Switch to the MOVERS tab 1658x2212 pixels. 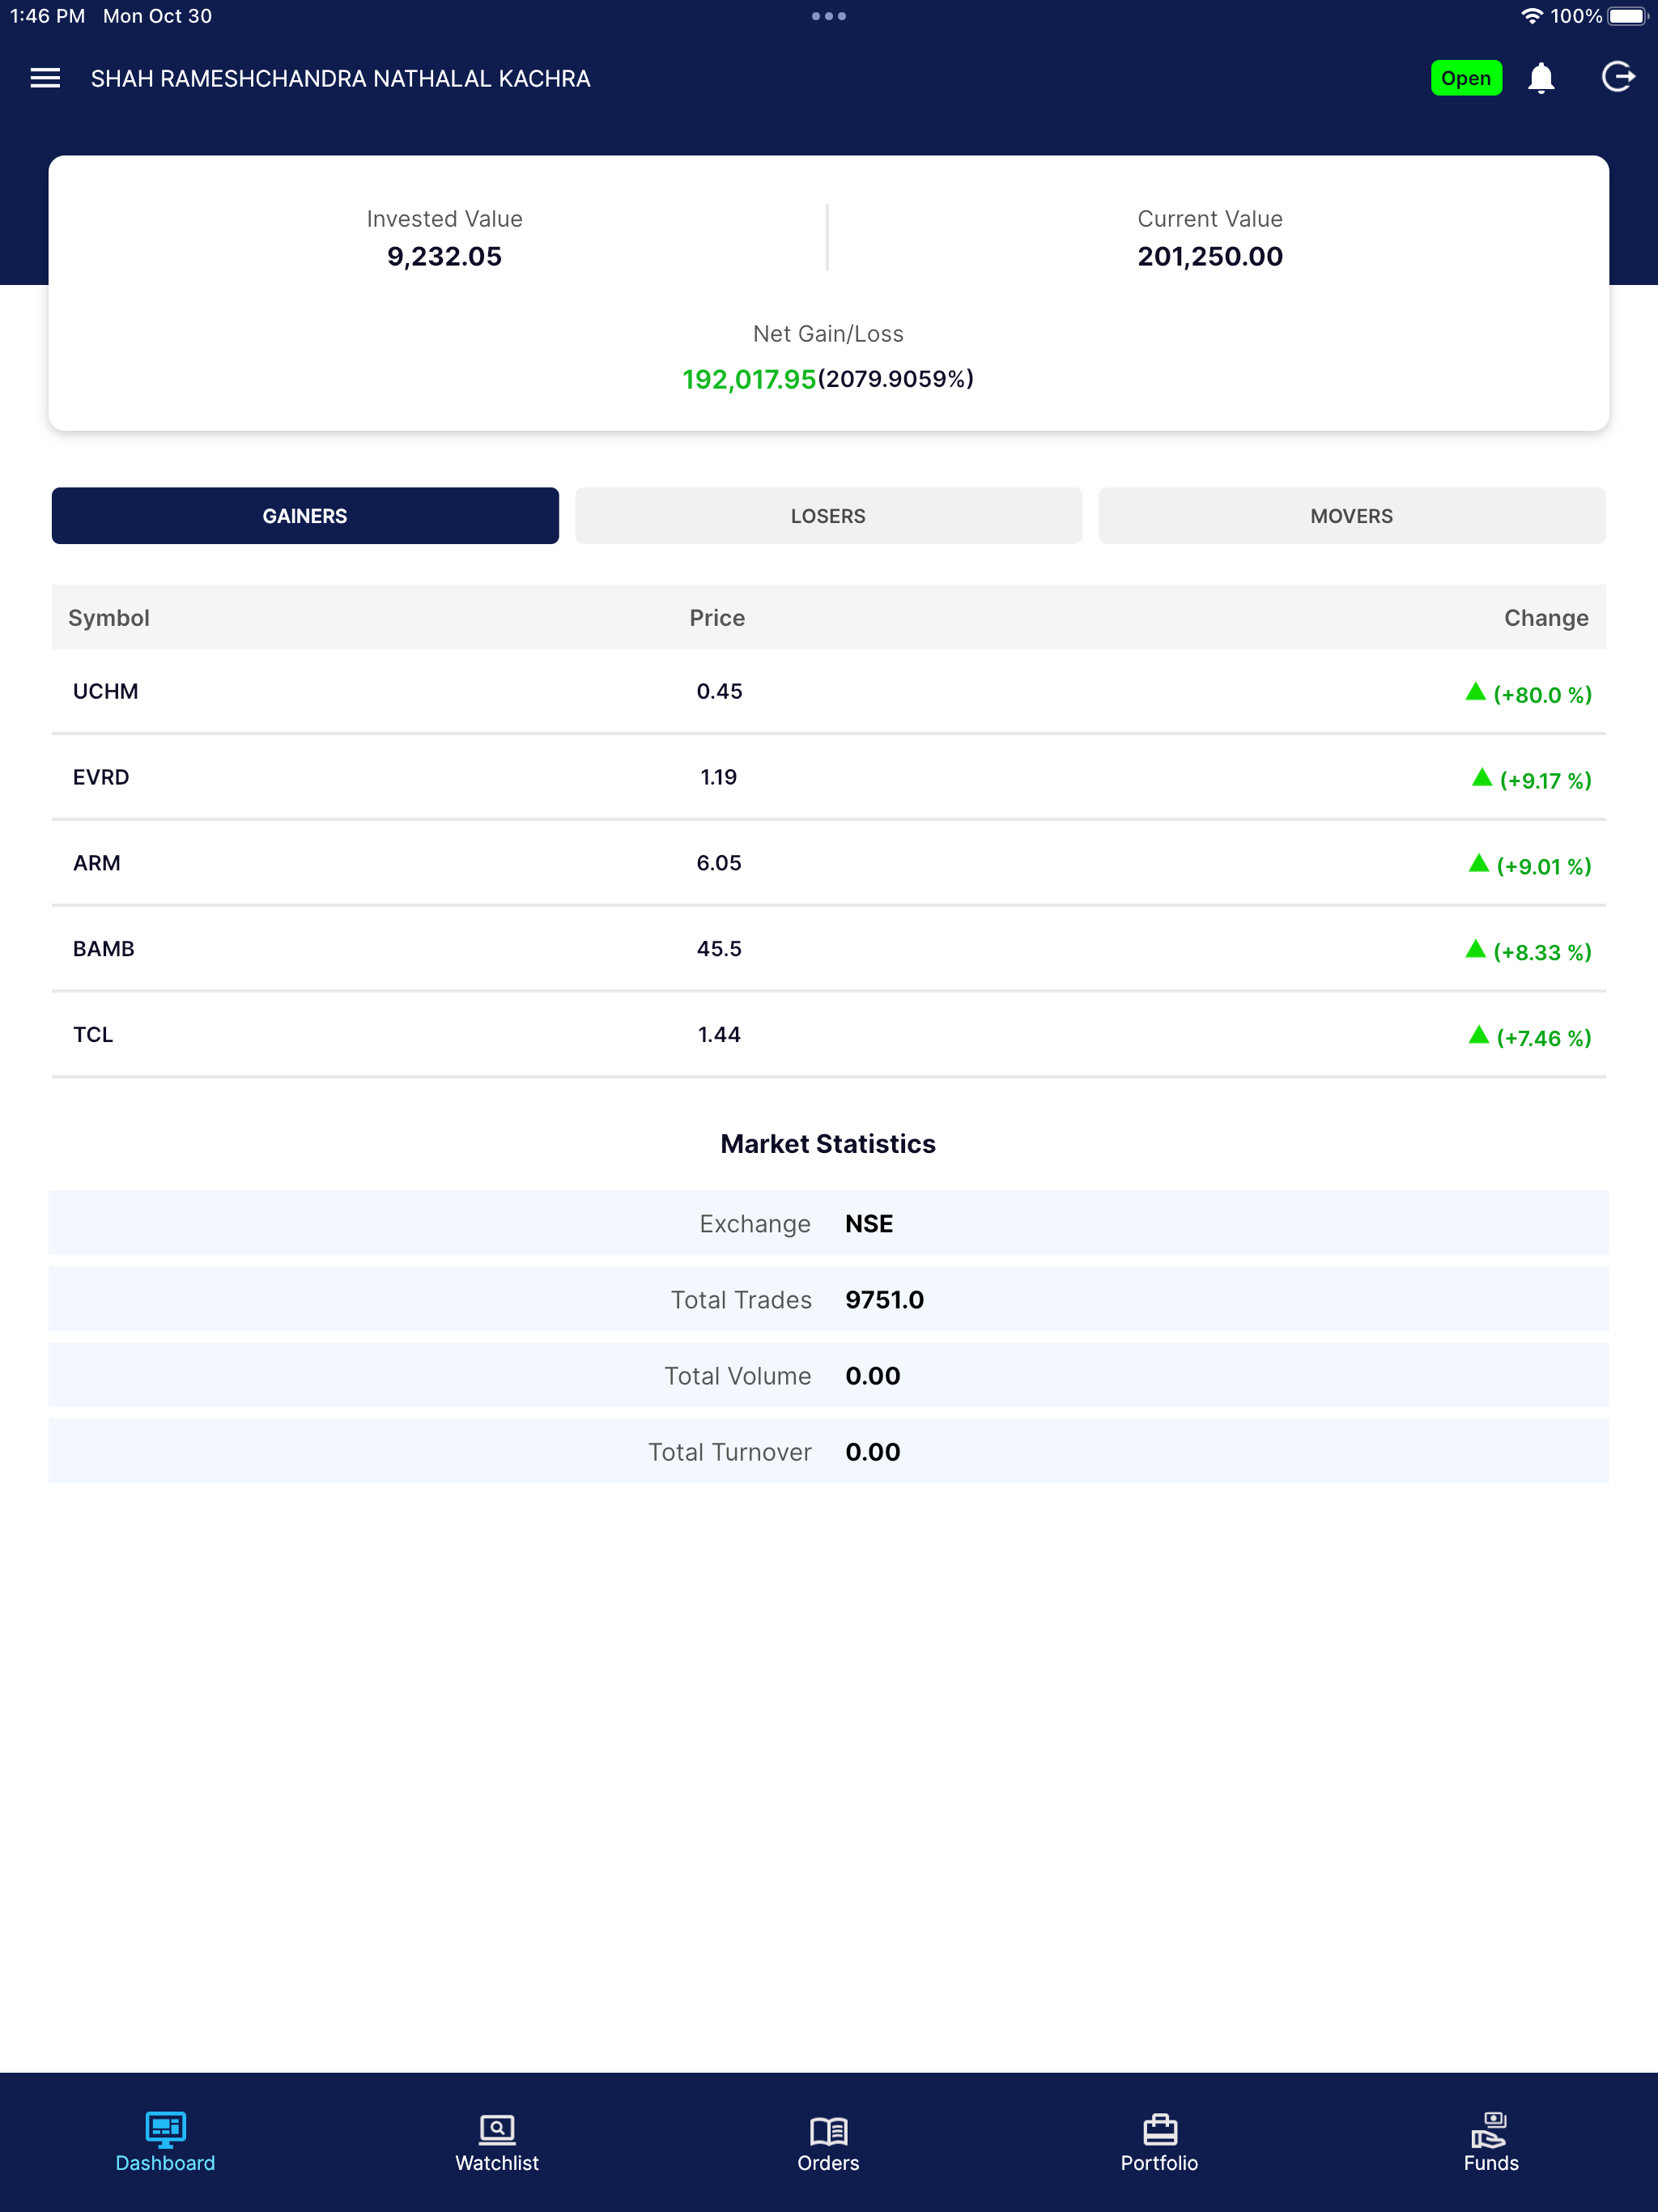click(x=1352, y=516)
